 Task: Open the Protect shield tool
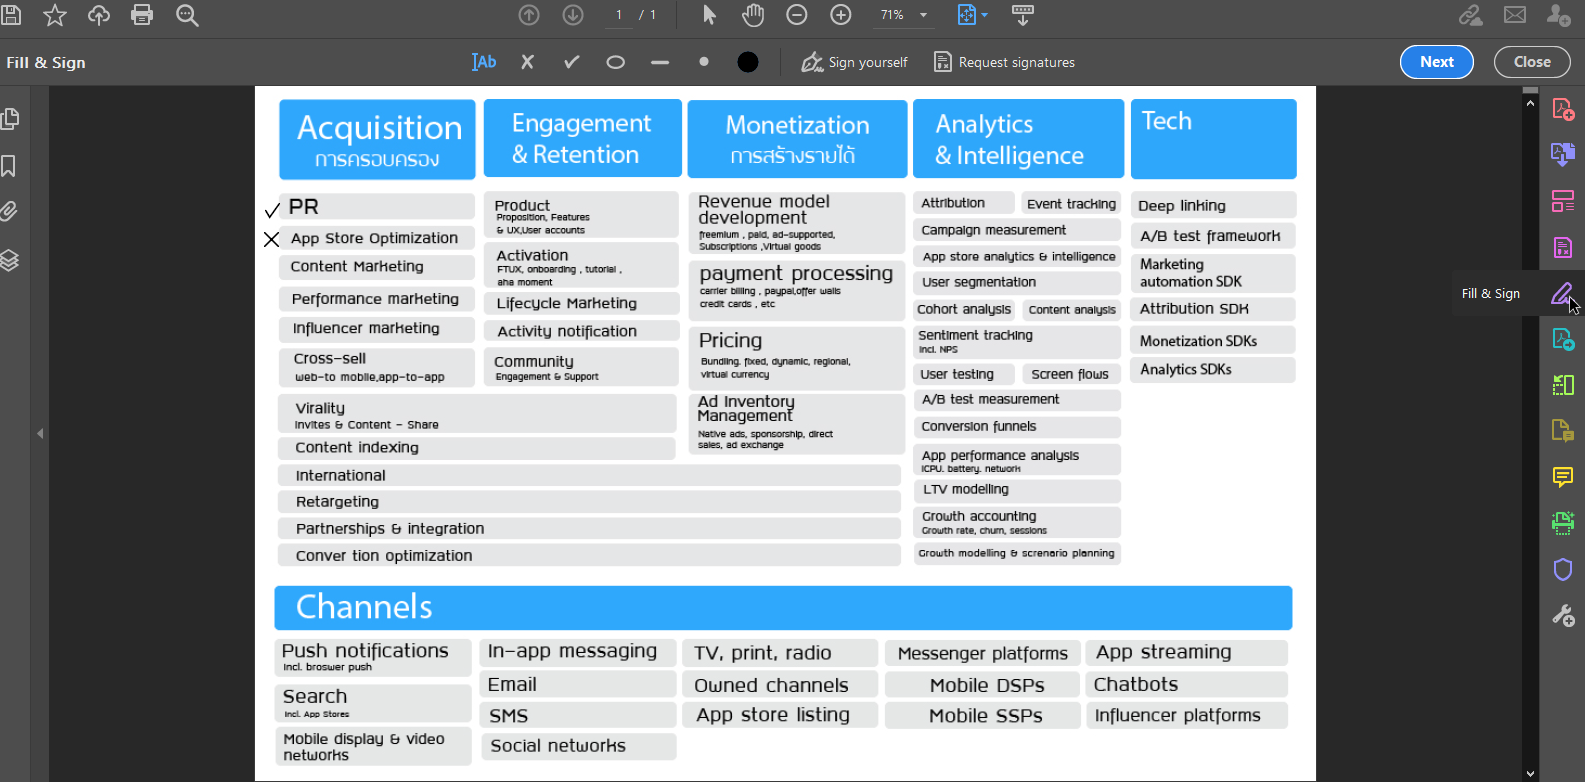click(x=1562, y=569)
